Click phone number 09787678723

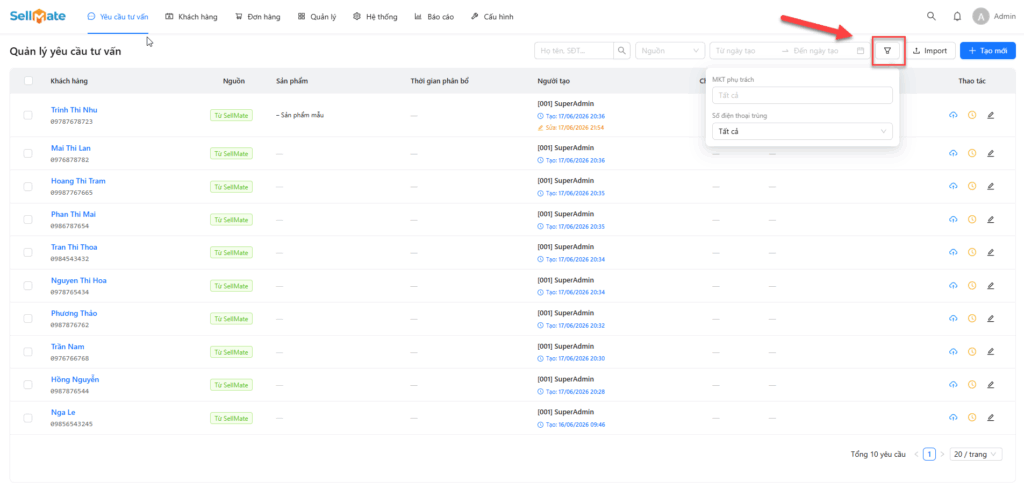pos(72,121)
